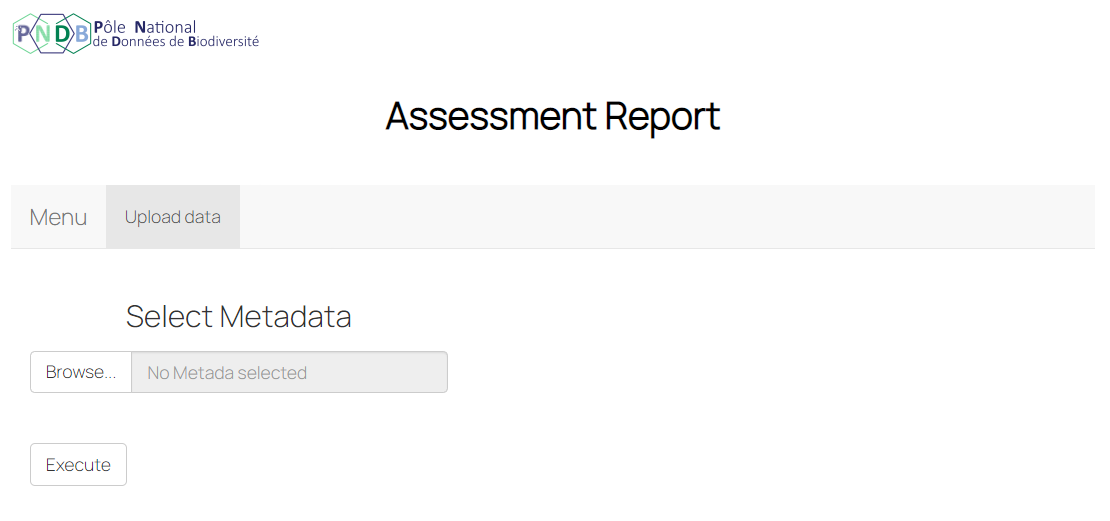Choose a metadata file via Browse...
Viewport: 1110px width, 521px height.
81,372
